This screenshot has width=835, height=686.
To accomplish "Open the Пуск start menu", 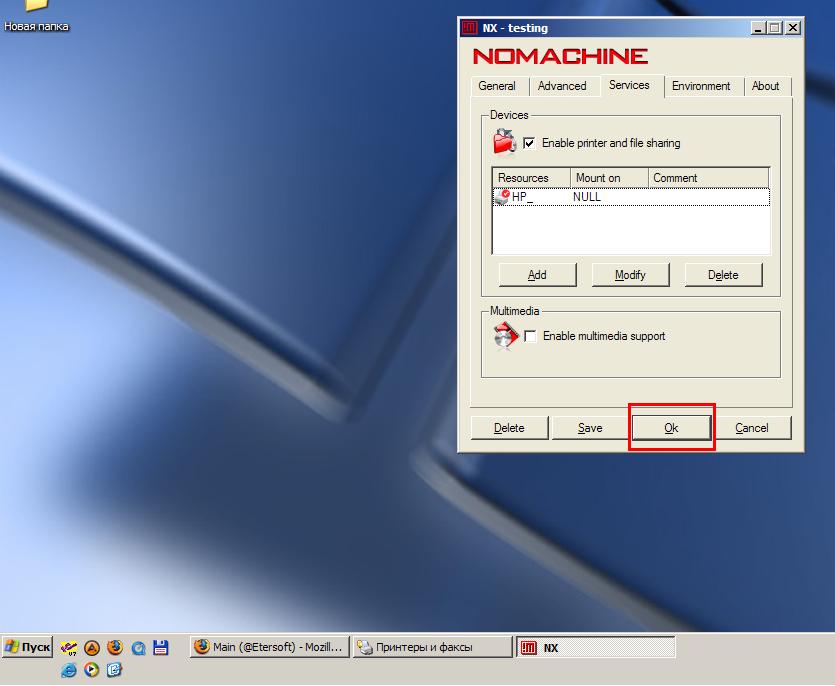I will click(28, 647).
